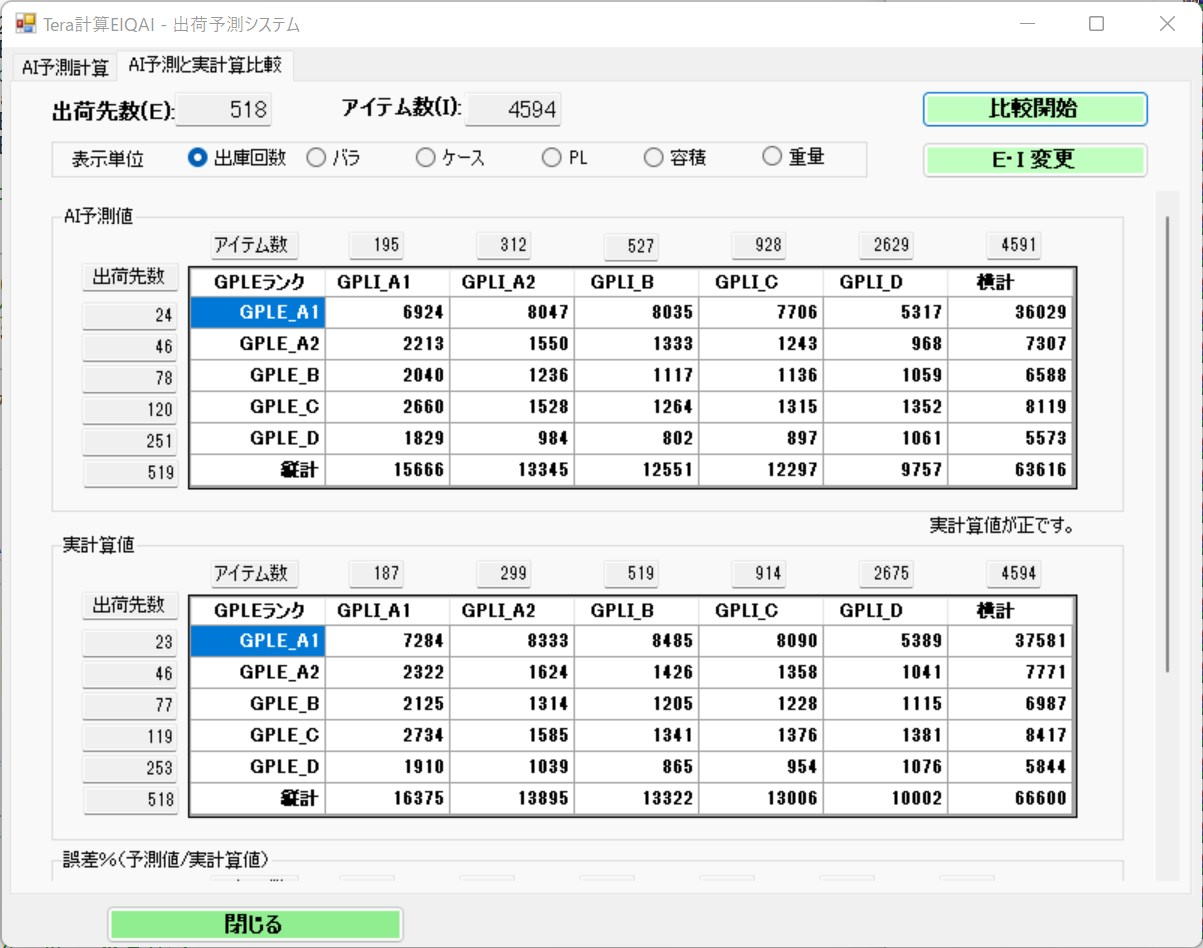Screen dimensions: 1203x948
Task: Click 実計算値が正です。 status message
Action: pyautogui.click(x=1002, y=525)
